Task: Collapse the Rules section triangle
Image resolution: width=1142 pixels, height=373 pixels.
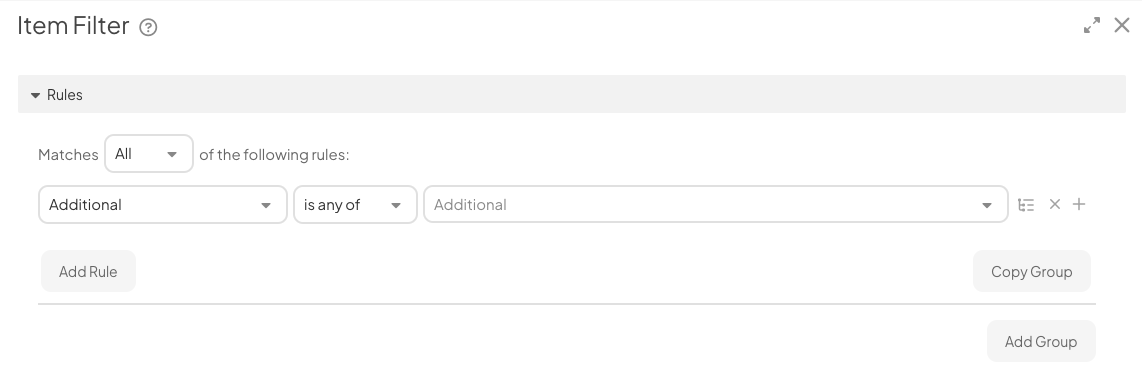Action: tap(35, 95)
